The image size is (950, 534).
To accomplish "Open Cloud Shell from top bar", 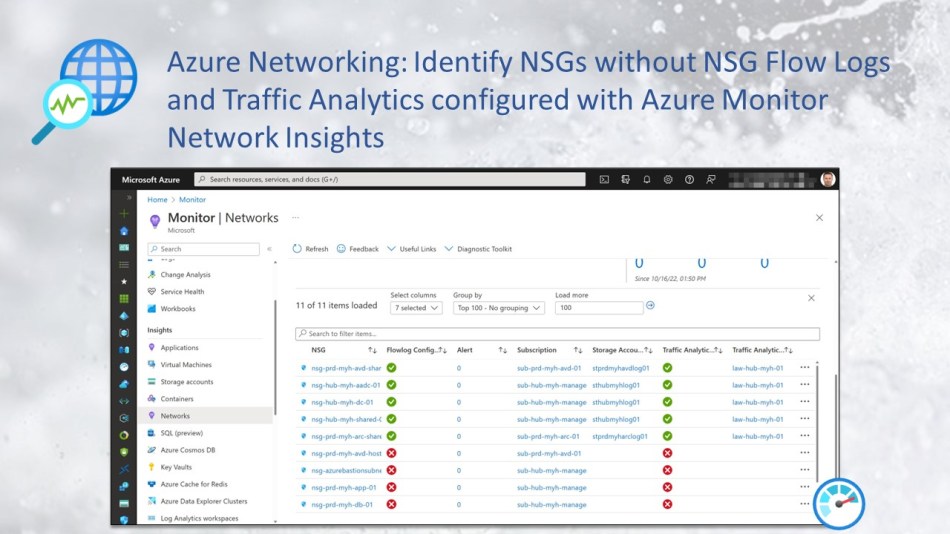I will point(604,180).
